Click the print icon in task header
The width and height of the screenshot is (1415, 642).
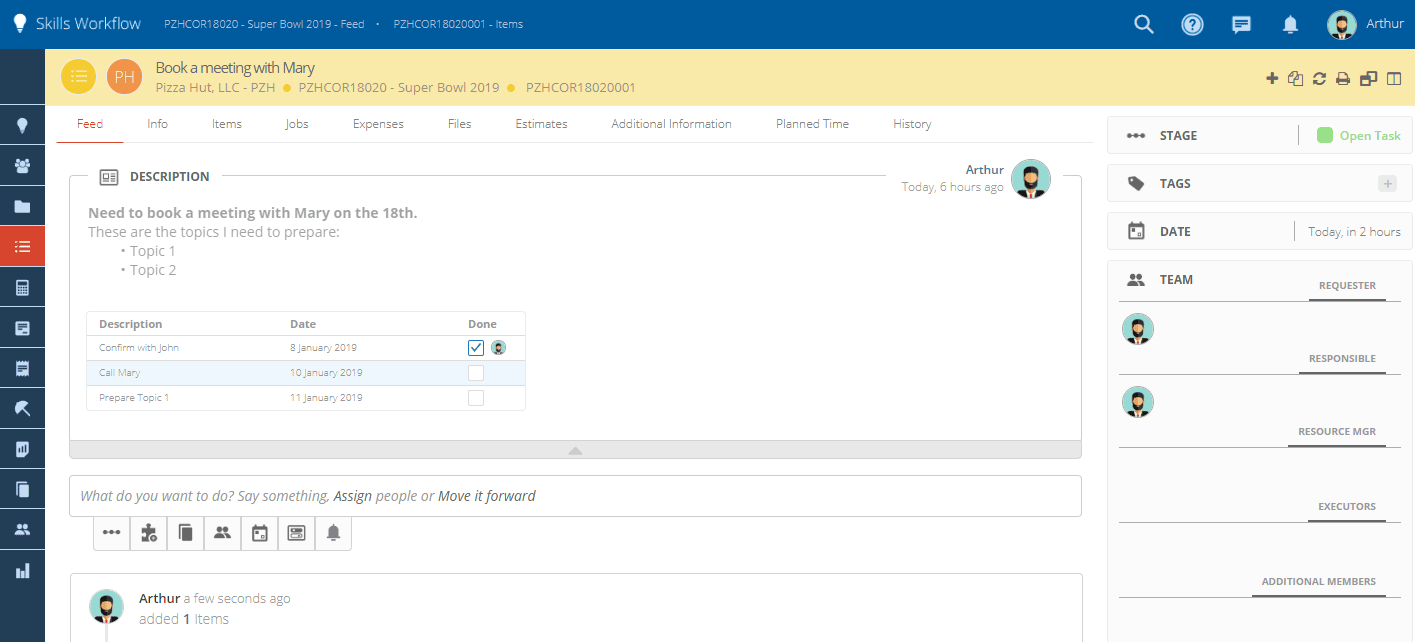[1344, 78]
